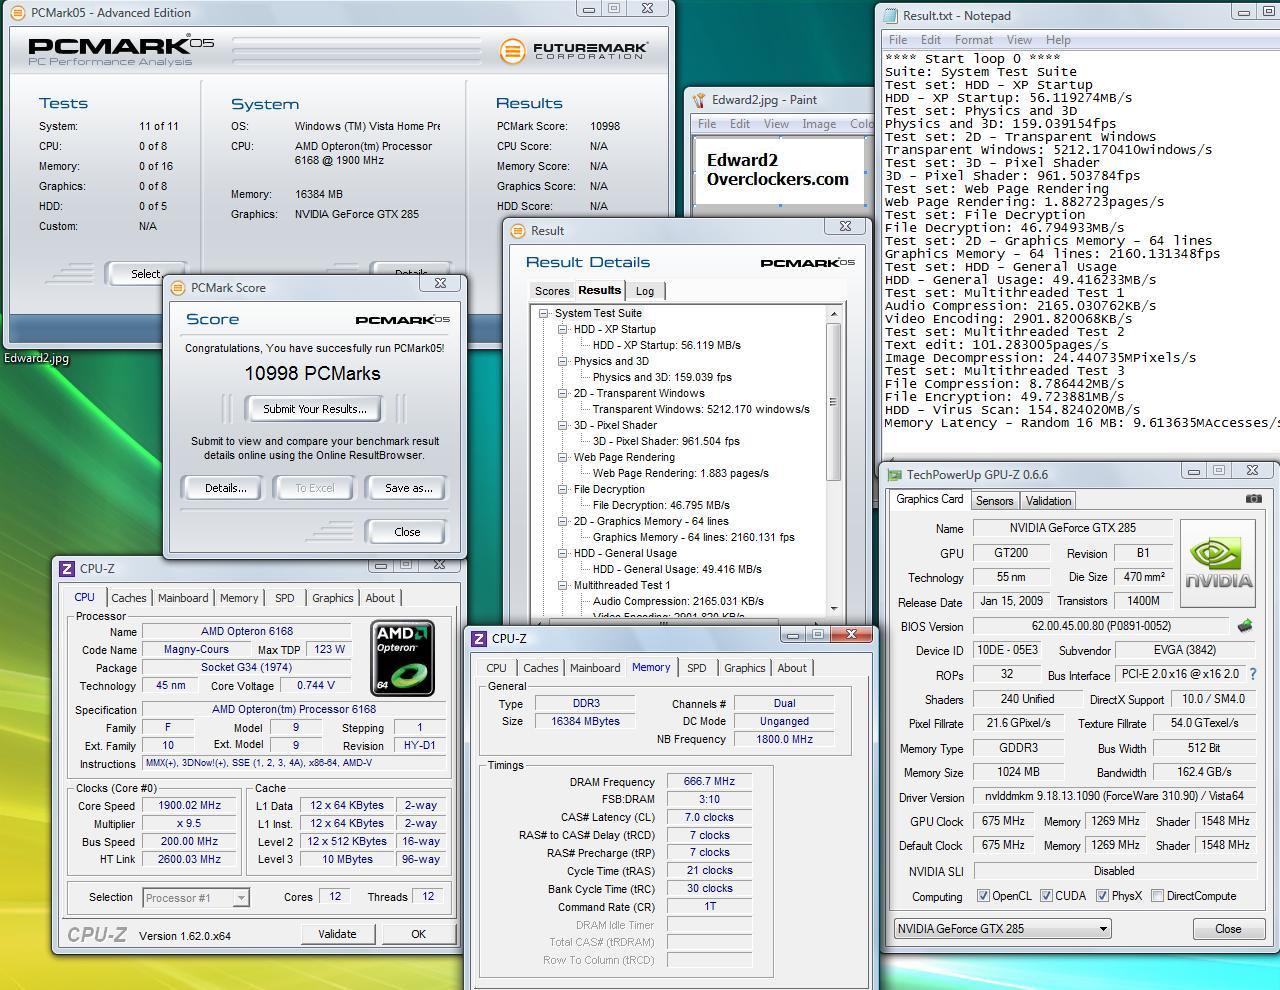Collapse the HDD - General Usage node

563,553
